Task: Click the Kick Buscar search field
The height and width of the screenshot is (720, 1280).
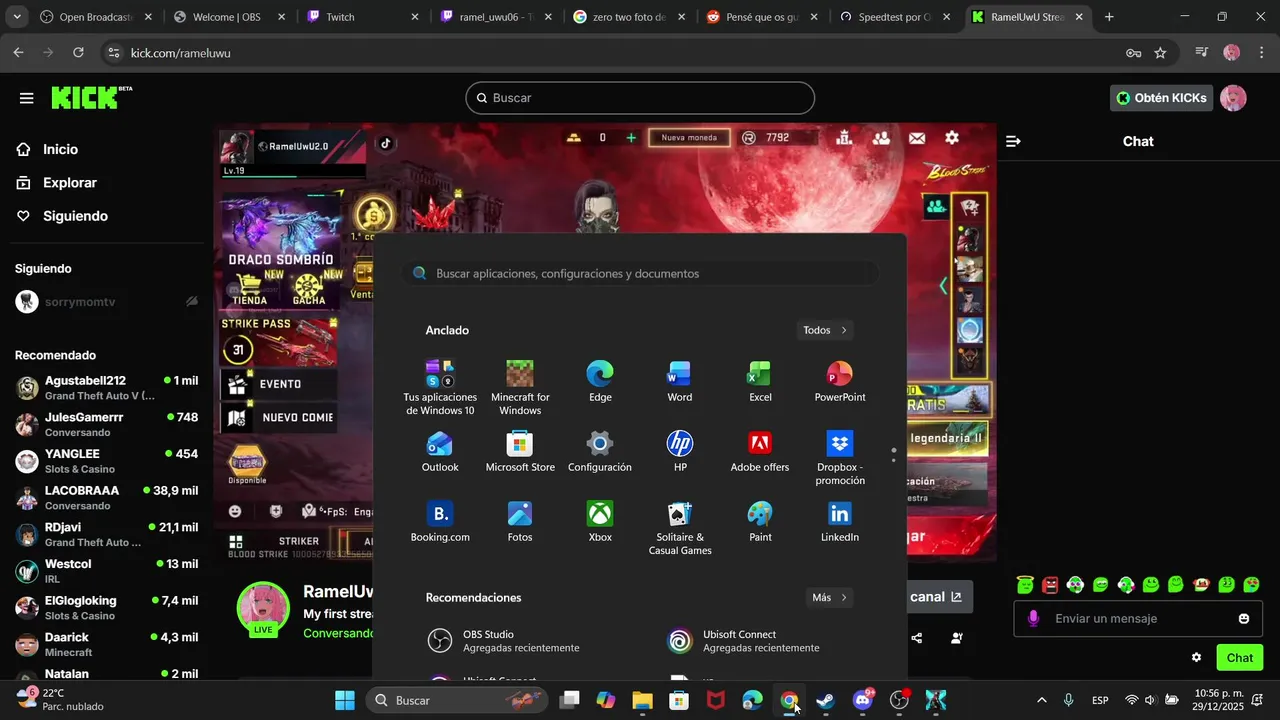Action: 640,98
